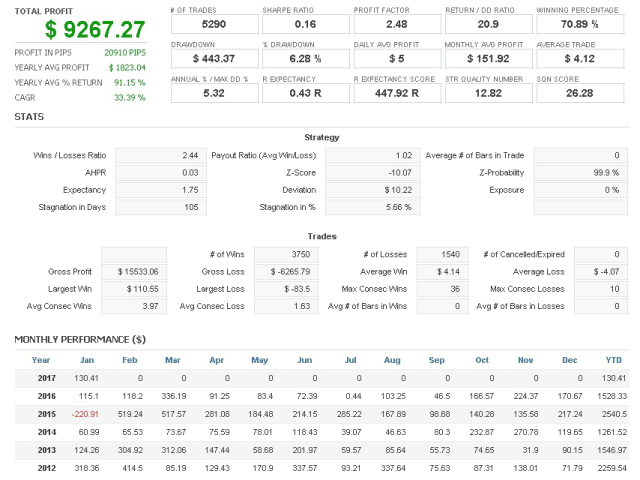Click 2014 October value 232.87
The image size is (640, 480).
click(x=482, y=432)
